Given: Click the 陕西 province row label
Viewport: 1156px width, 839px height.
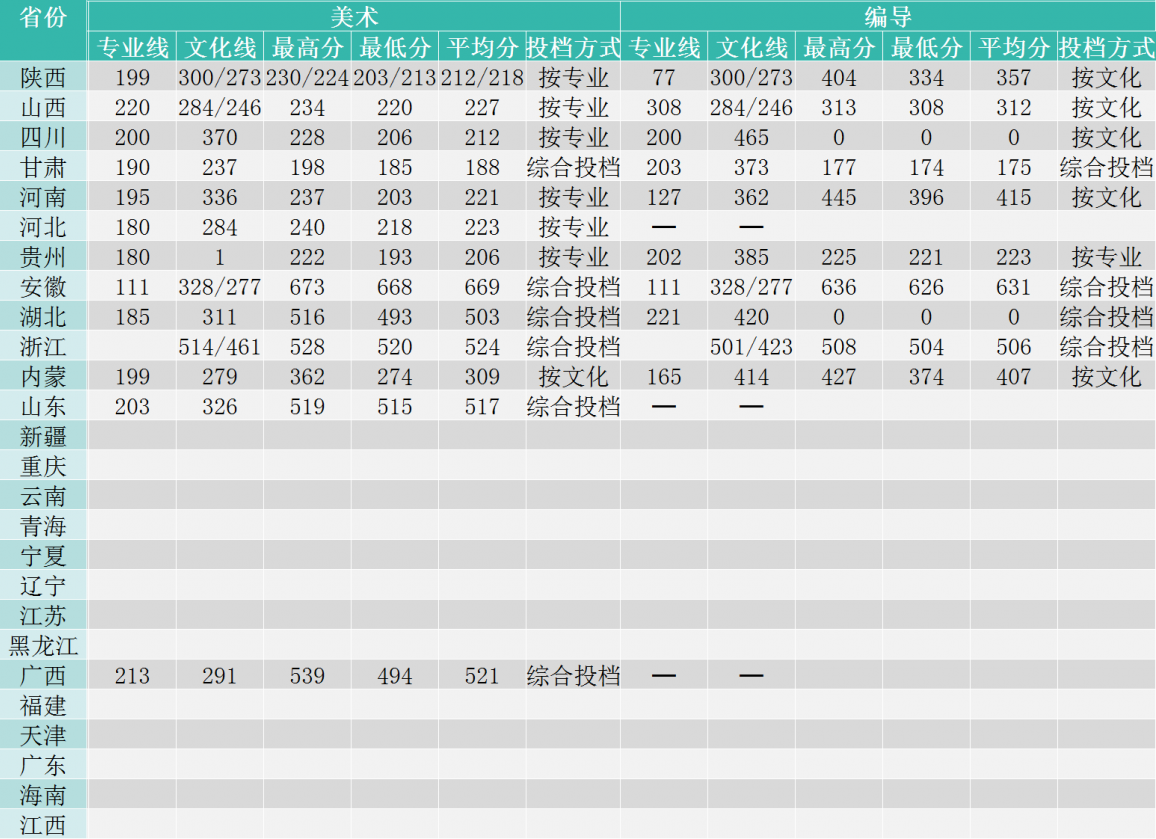Looking at the screenshot, I should [x=43, y=78].
